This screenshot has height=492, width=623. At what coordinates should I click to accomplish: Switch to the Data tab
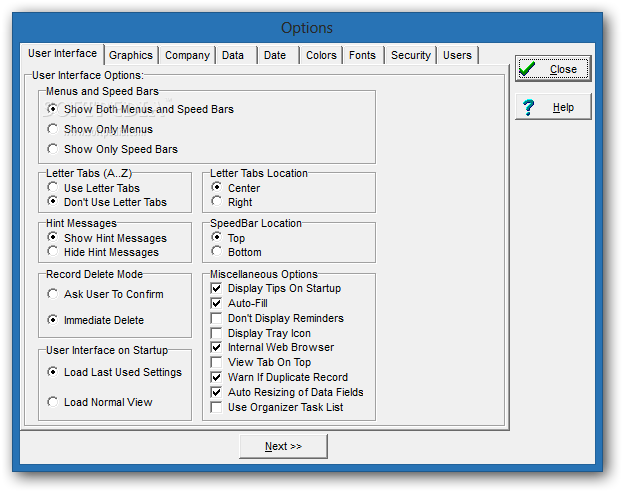pos(236,55)
